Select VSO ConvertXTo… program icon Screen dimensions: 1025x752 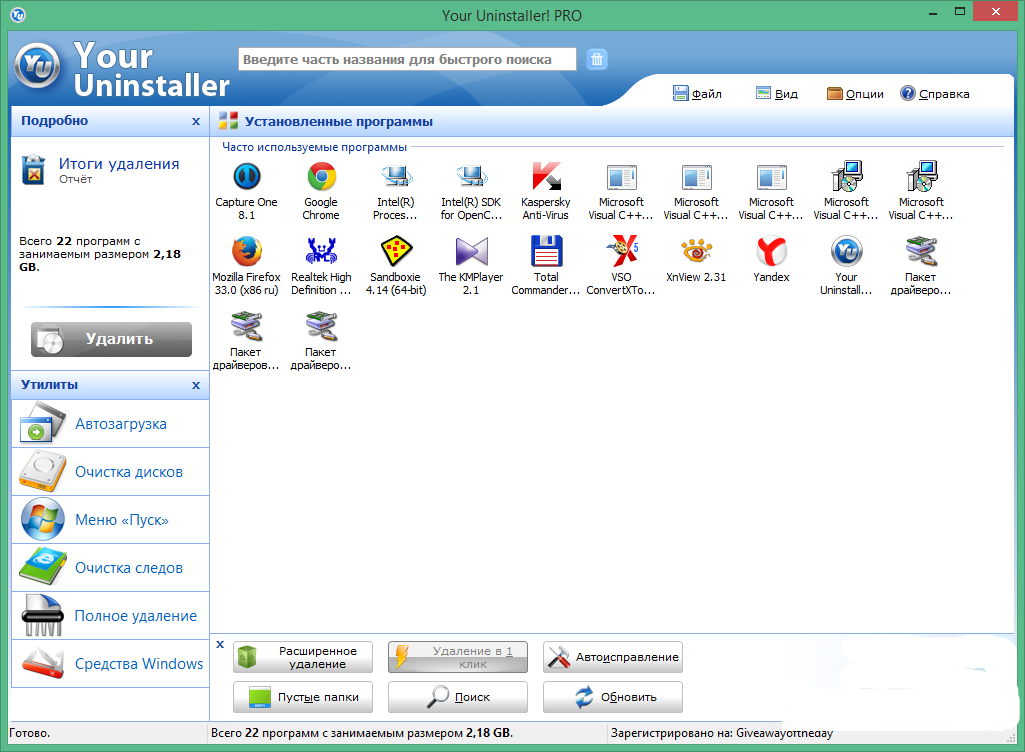pyautogui.click(x=621, y=251)
